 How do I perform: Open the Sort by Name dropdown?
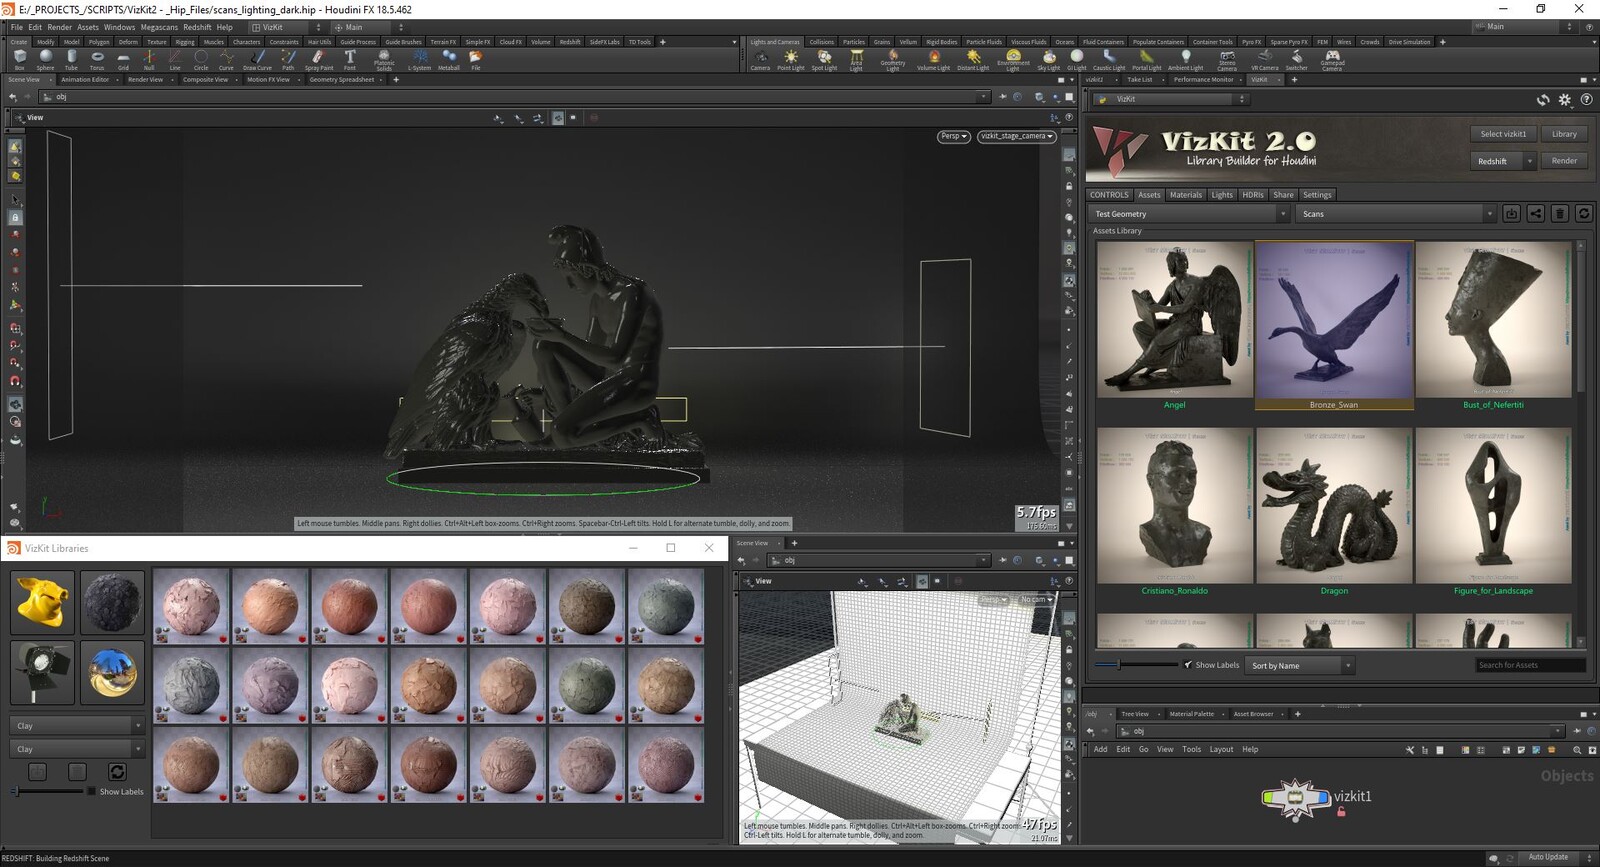1301,665
